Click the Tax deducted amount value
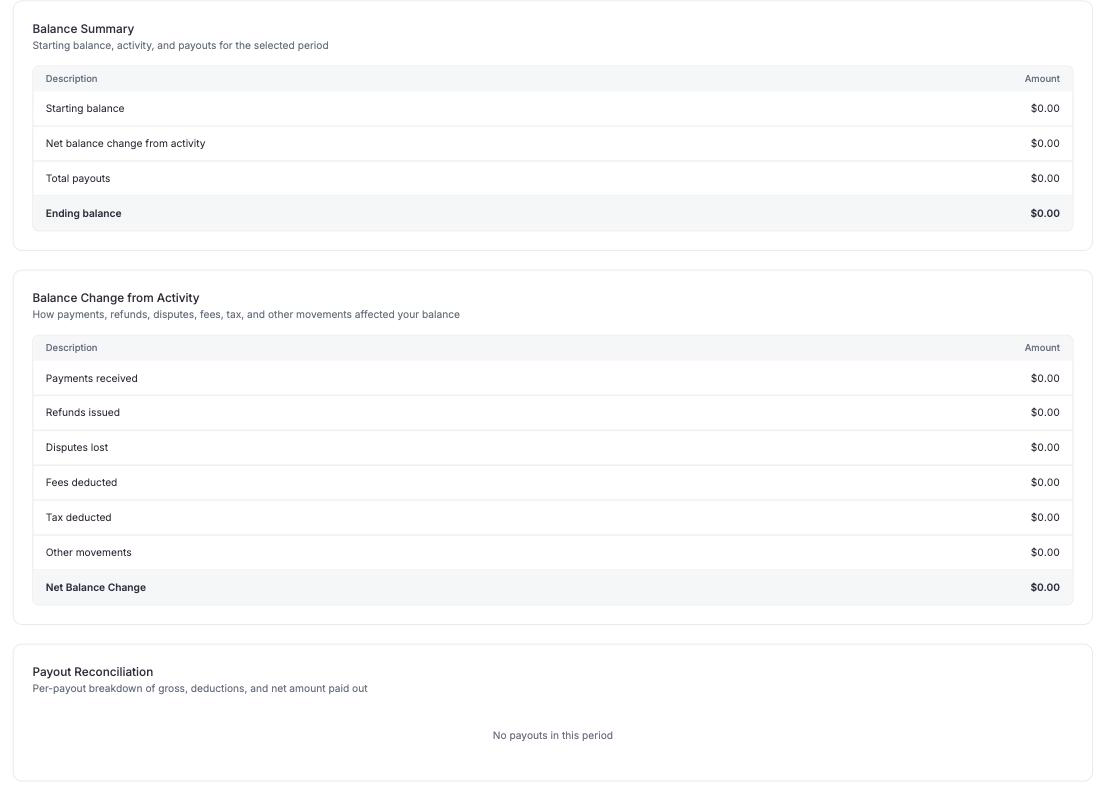 (x=1045, y=518)
